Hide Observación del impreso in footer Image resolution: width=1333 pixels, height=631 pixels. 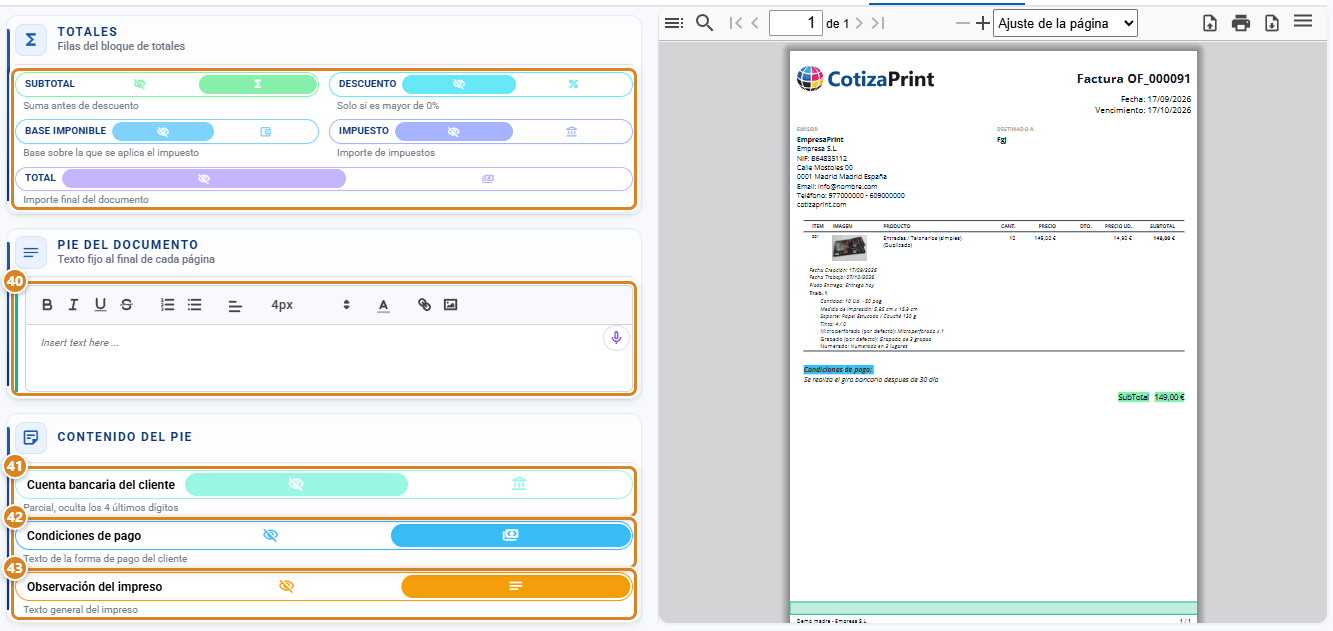point(287,586)
